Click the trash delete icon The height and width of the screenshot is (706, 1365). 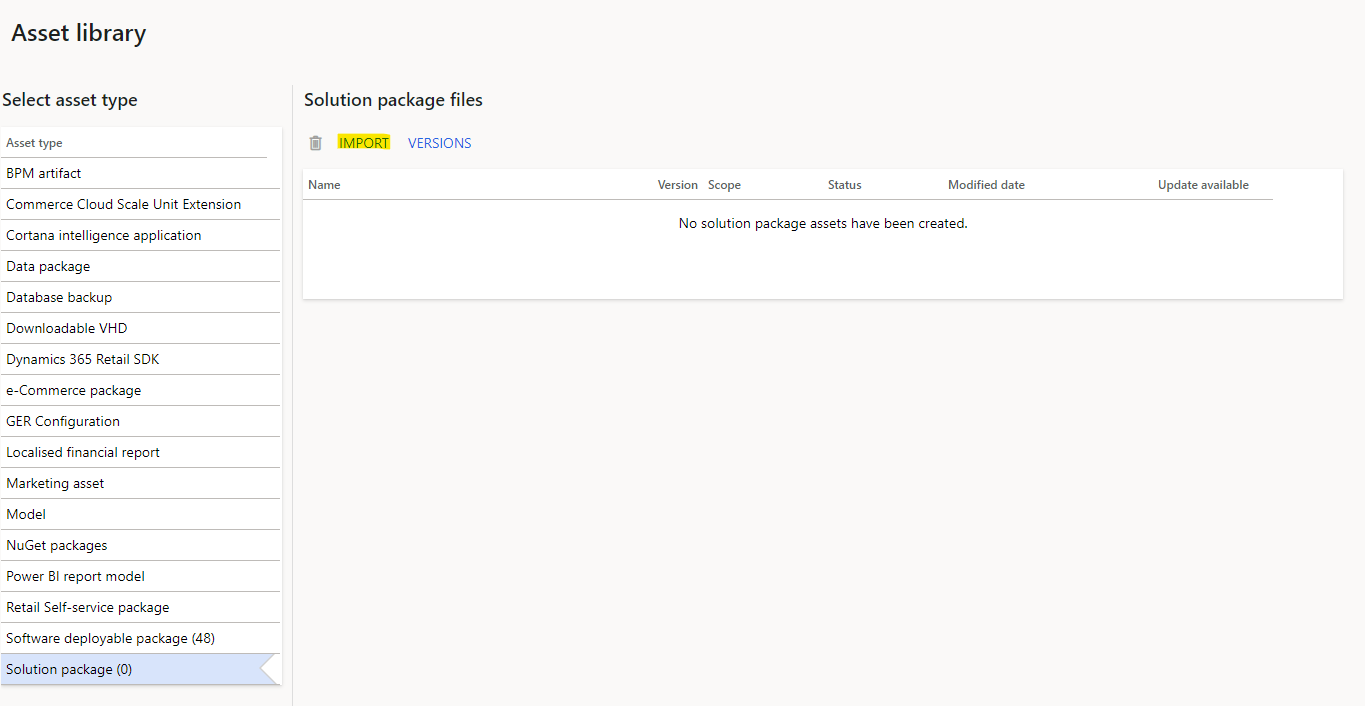pos(316,143)
